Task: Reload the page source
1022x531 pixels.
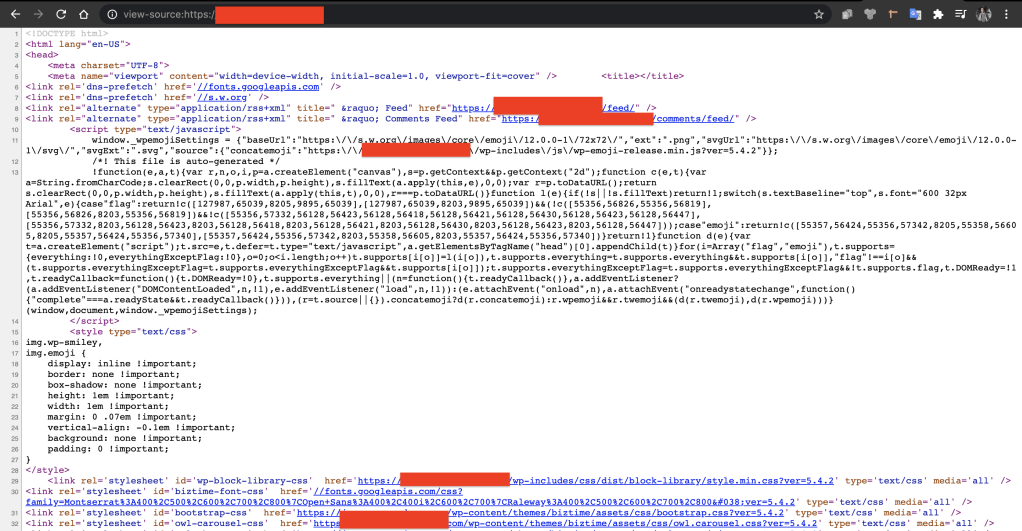Action: pyautogui.click(x=62, y=15)
